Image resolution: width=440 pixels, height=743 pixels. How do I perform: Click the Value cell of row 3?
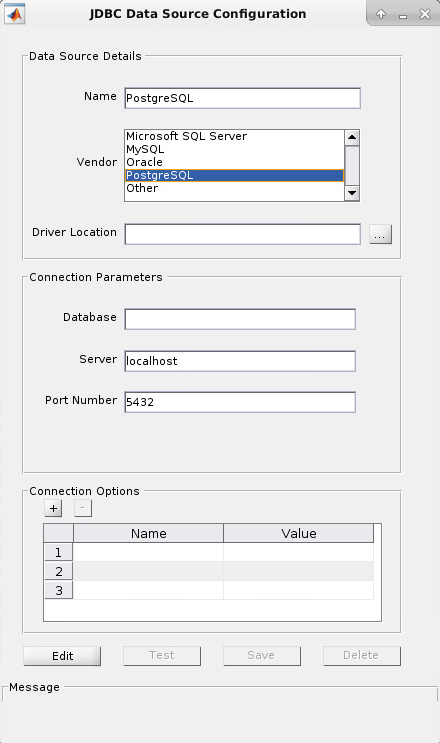point(298,590)
